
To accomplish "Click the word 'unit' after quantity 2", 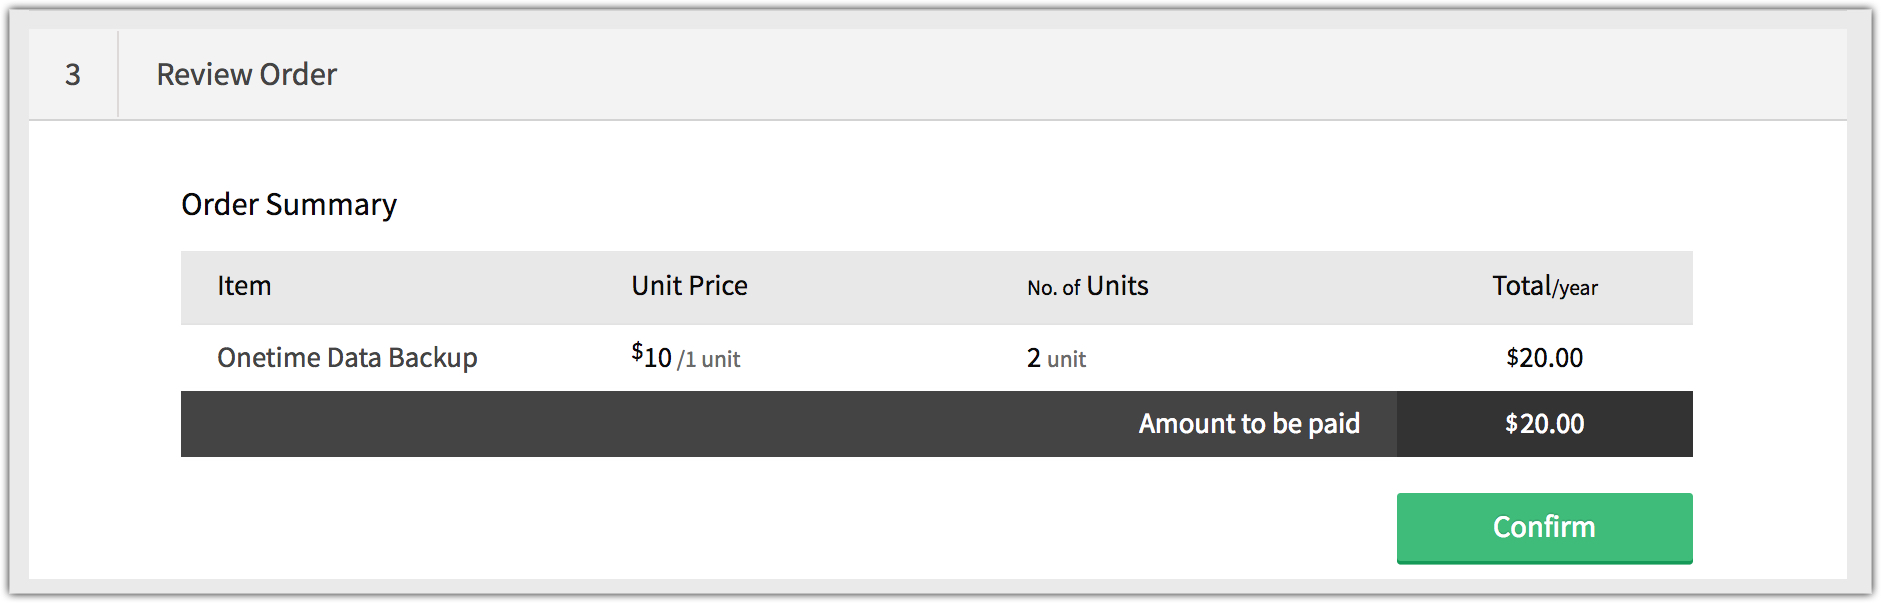I will pos(1066,360).
